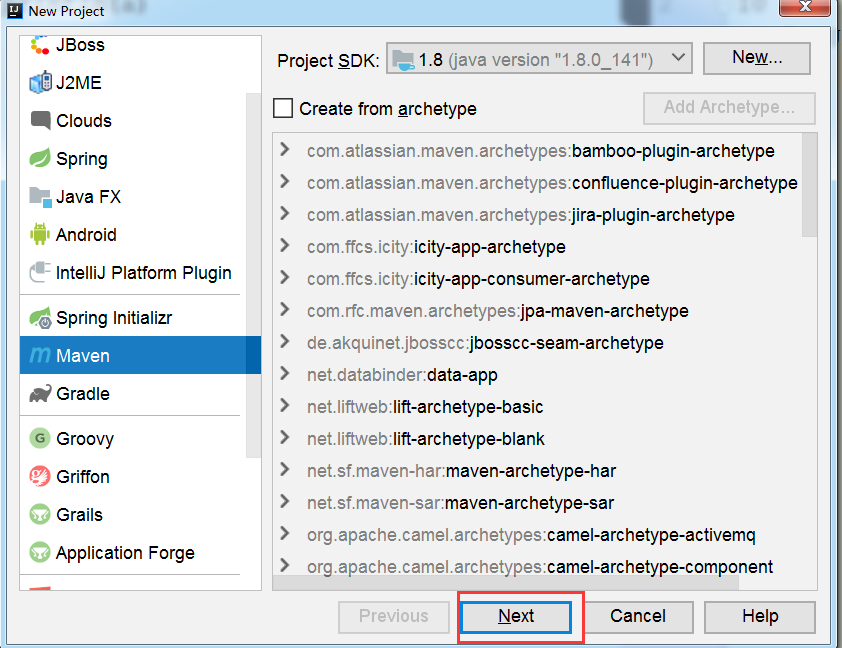
Task: Pick the Griffon project icon
Action: pos(40,476)
